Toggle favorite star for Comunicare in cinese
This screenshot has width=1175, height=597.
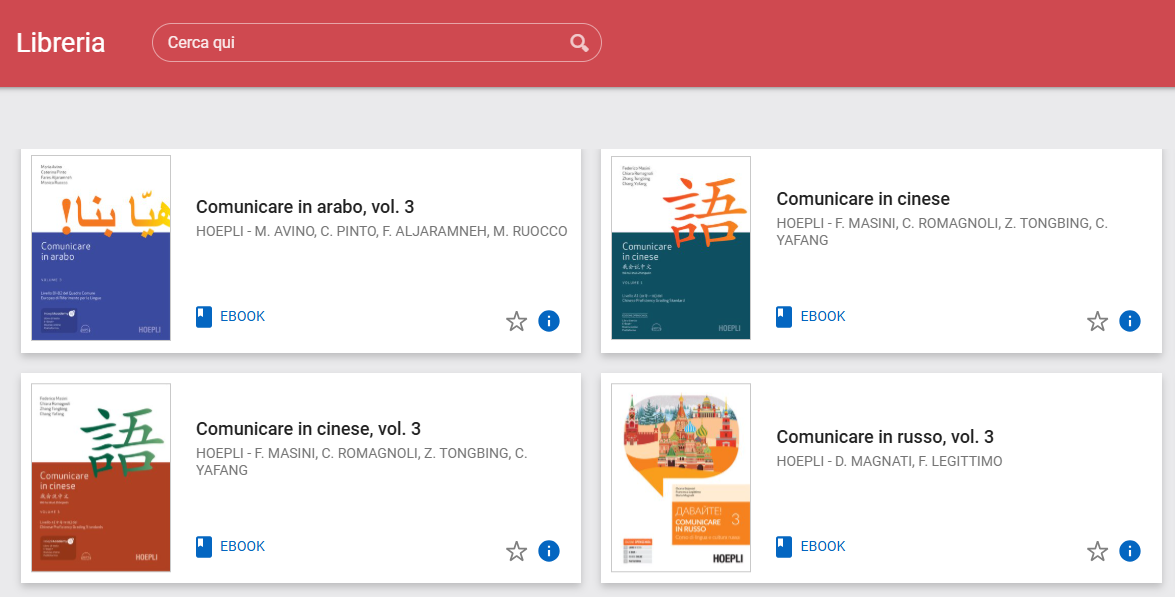click(1097, 321)
